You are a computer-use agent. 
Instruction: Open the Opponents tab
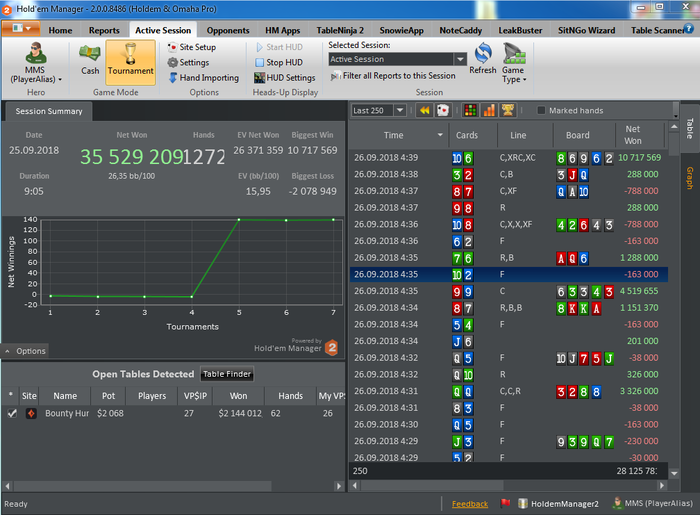click(x=228, y=30)
